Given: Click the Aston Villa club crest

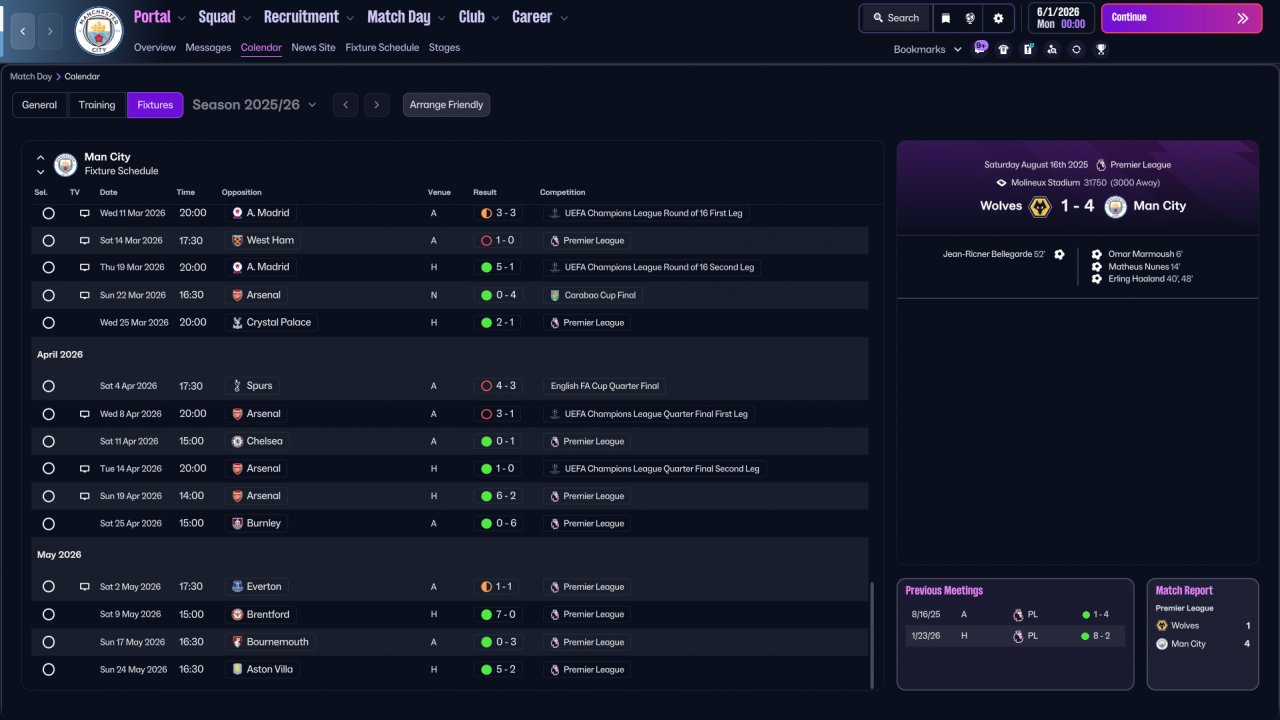Looking at the screenshot, I should pyautogui.click(x=237, y=669).
